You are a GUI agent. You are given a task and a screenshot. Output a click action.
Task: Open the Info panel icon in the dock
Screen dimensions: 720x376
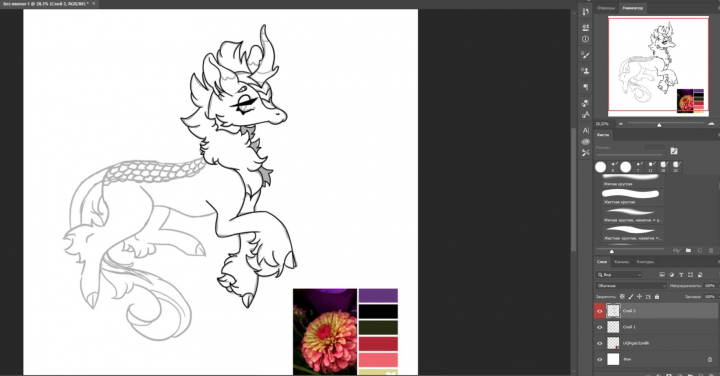point(585,39)
